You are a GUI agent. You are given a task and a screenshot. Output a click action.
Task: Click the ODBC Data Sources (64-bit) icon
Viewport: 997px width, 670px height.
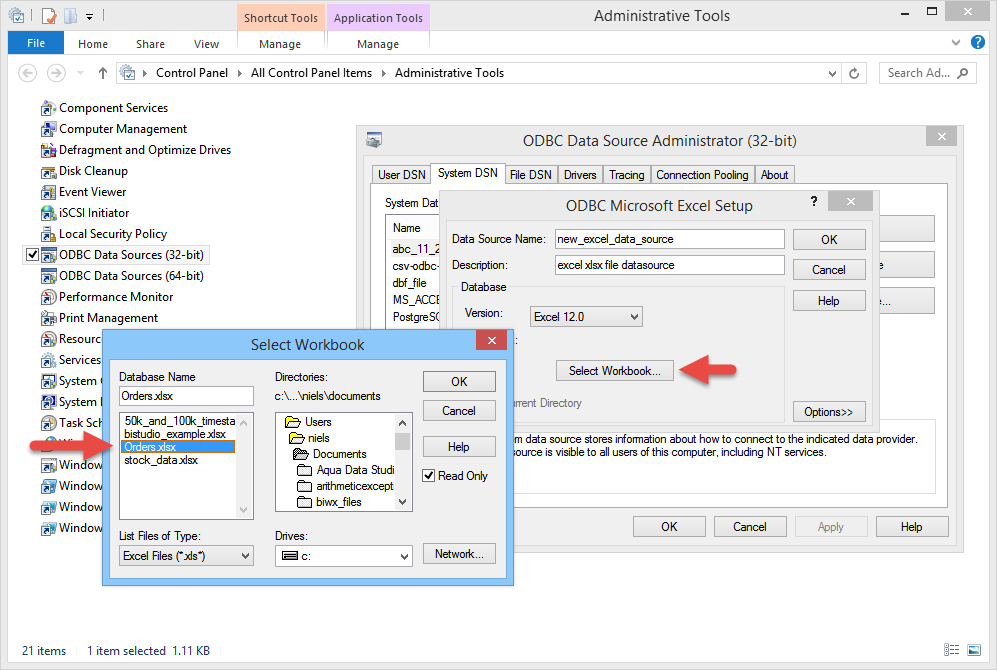[48, 277]
